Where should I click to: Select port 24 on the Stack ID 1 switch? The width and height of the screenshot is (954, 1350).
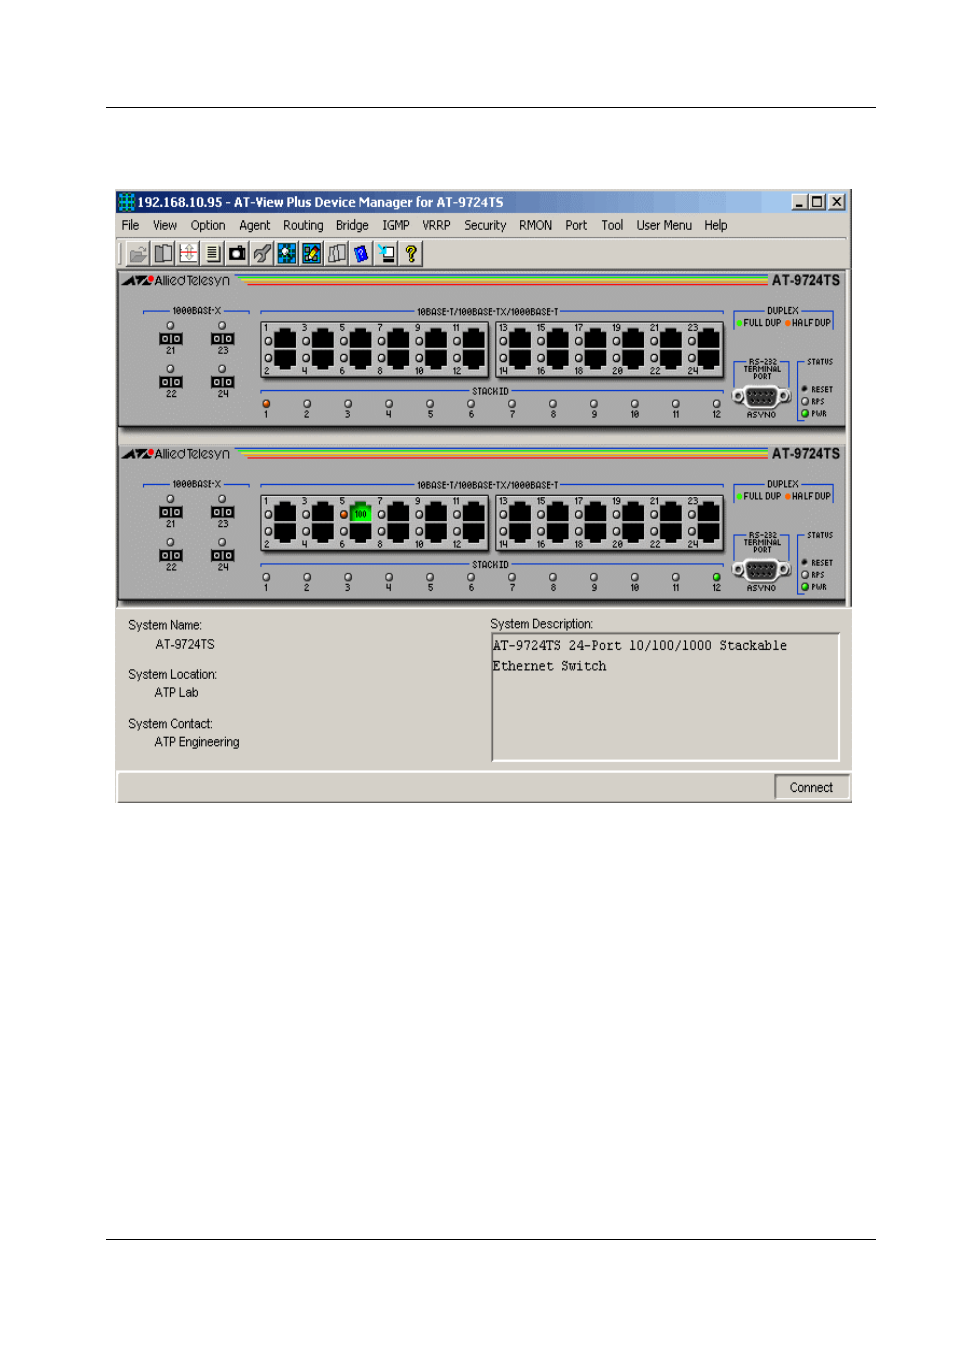(709, 358)
